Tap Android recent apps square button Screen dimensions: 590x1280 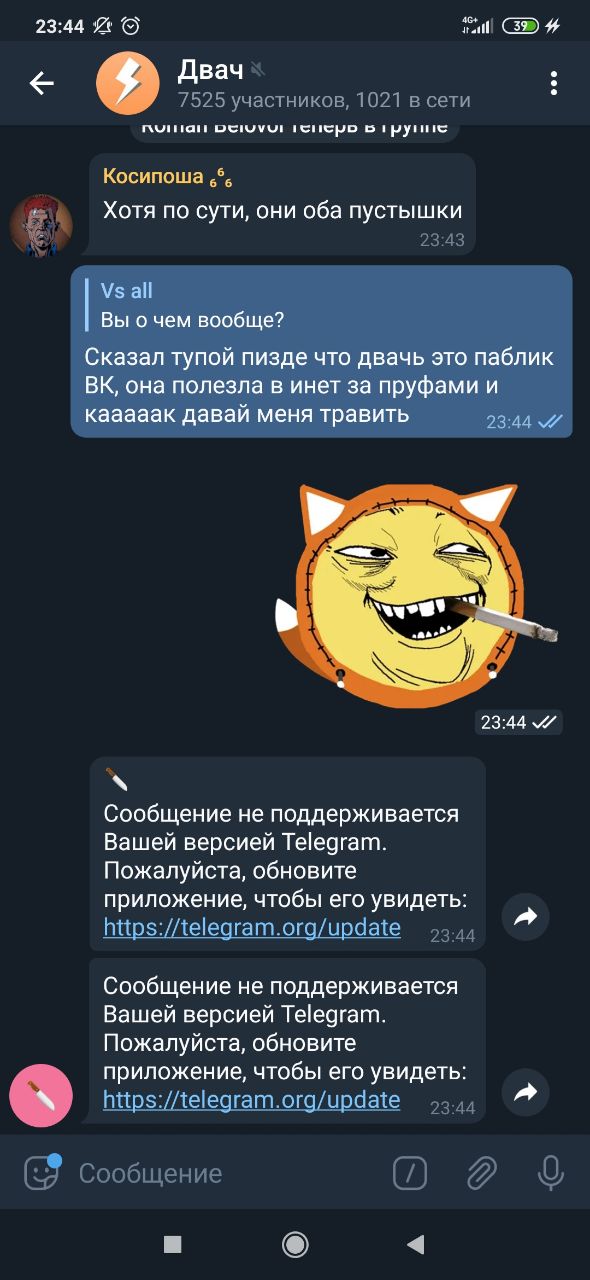(x=172, y=1244)
